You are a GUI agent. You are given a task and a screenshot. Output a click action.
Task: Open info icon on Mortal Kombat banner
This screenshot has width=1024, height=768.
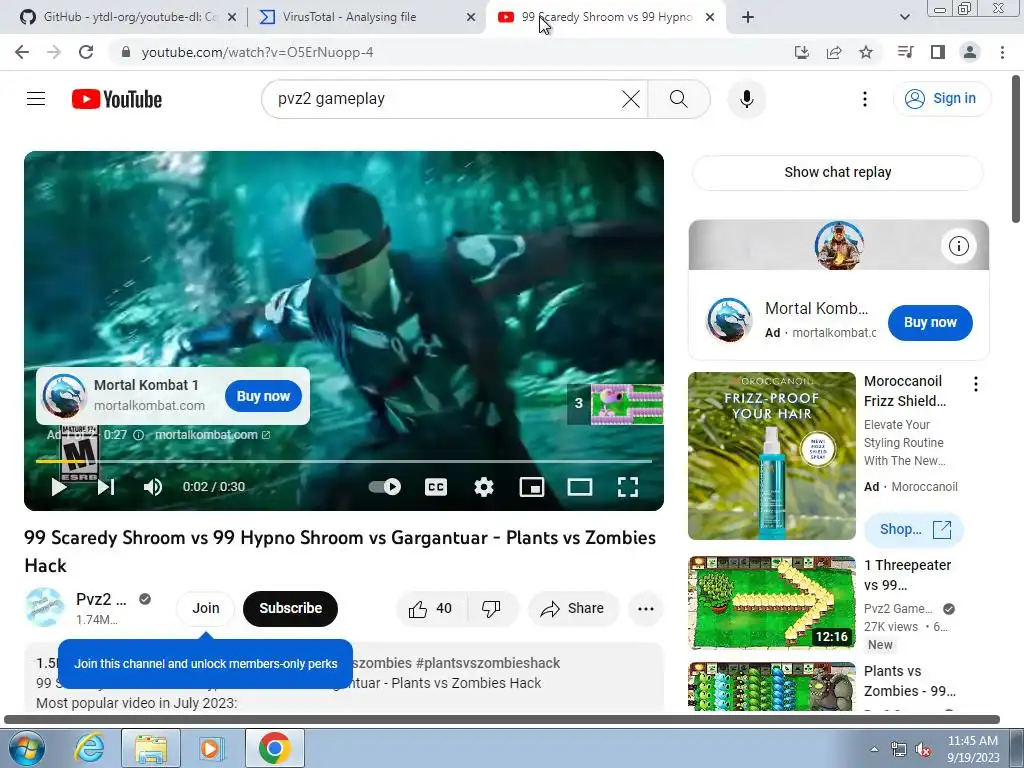(958, 246)
